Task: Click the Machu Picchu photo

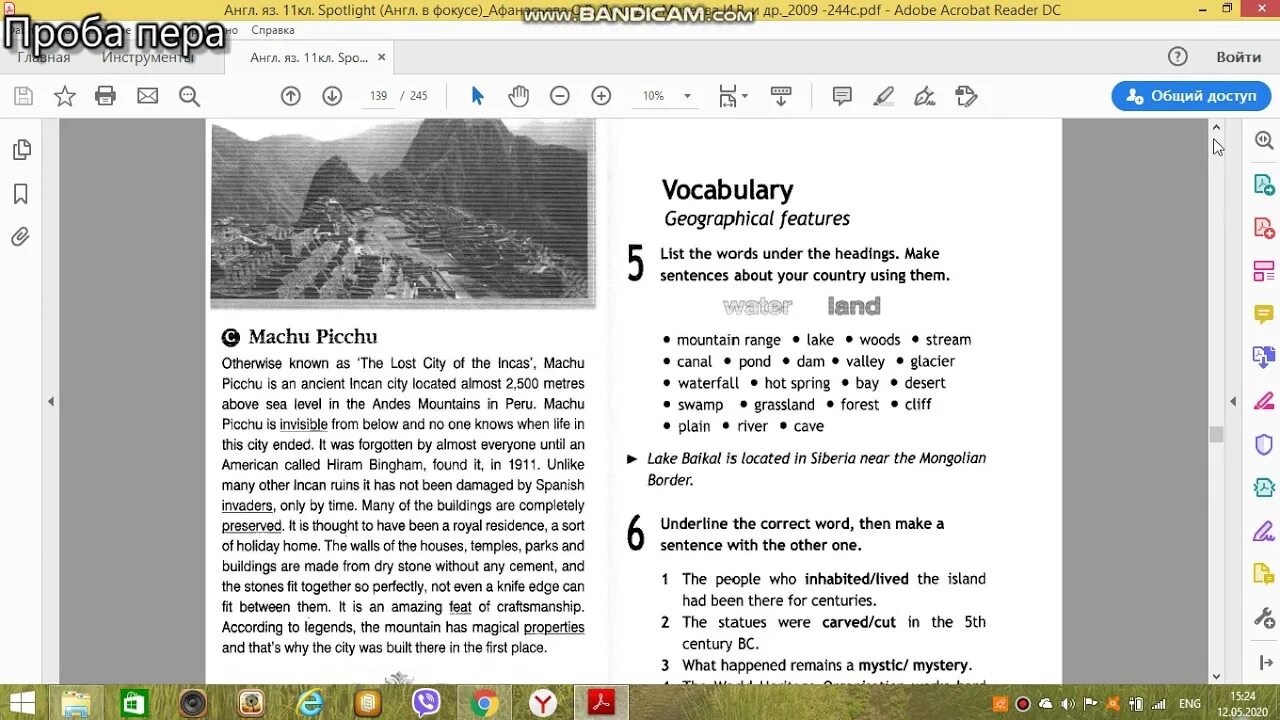Action: [x=403, y=213]
